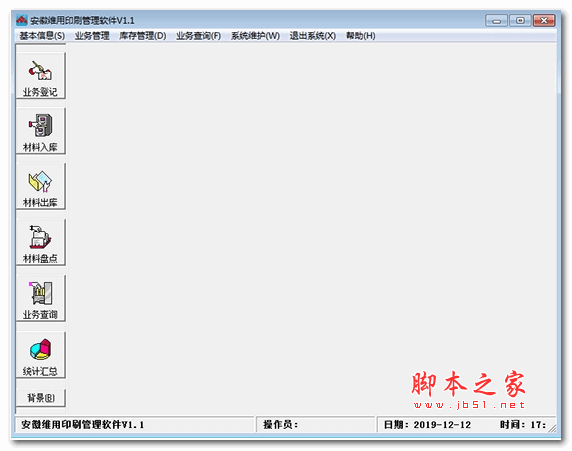Screen dimensions: 572x451
Task: Close the application window
Action: click(x=544, y=21)
